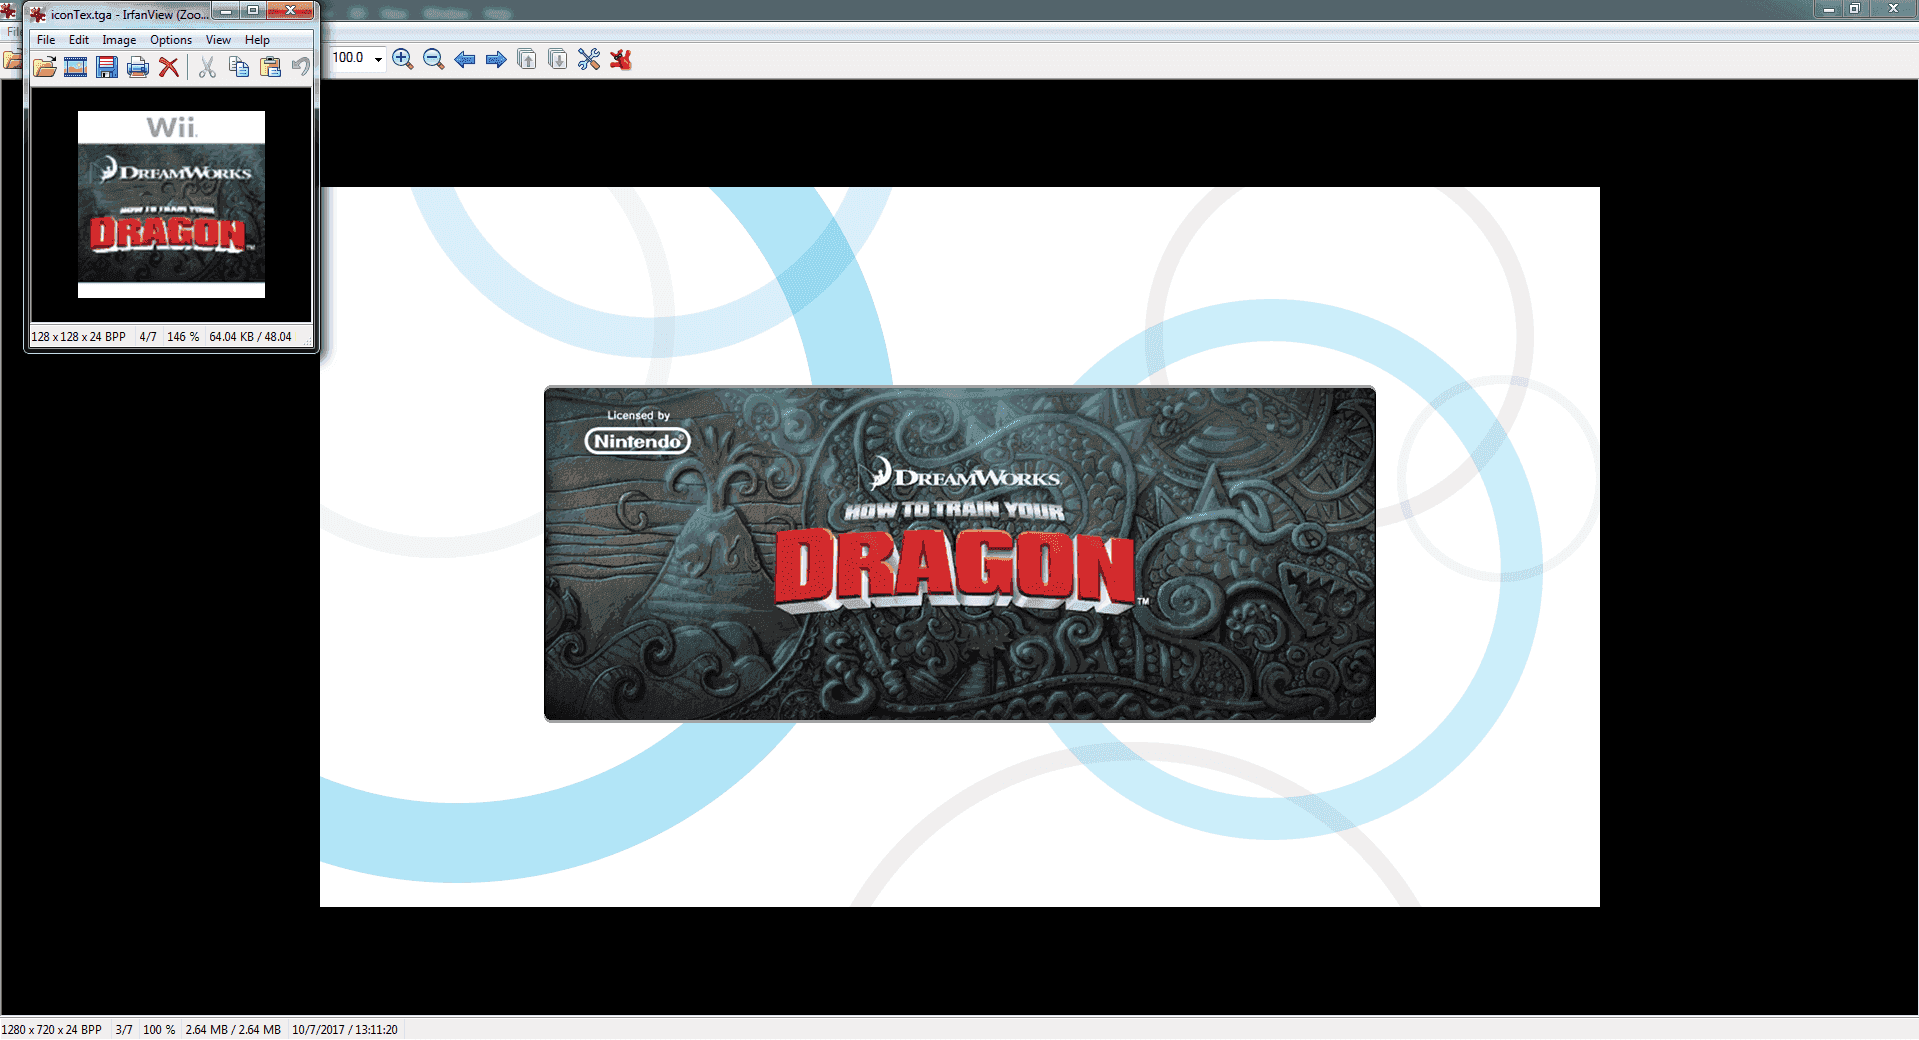Image resolution: width=1919 pixels, height=1040 pixels.
Task: Minimize the background IrfanView window
Action: (x=1828, y=9)
